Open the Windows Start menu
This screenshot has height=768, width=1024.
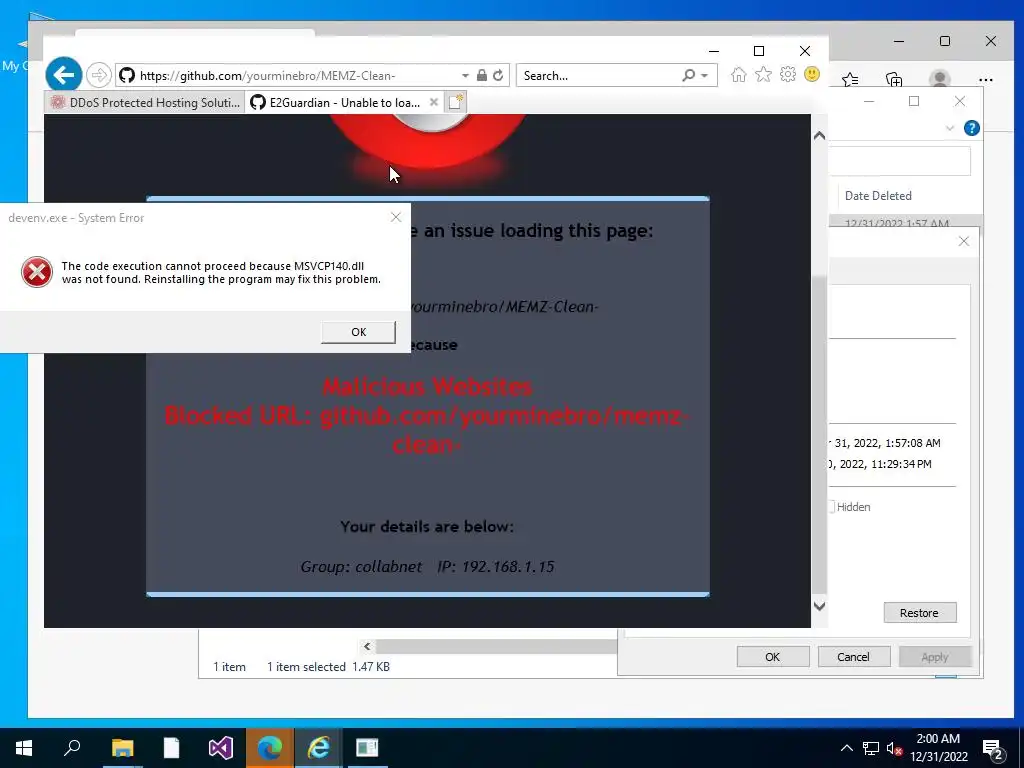point(24,748)
